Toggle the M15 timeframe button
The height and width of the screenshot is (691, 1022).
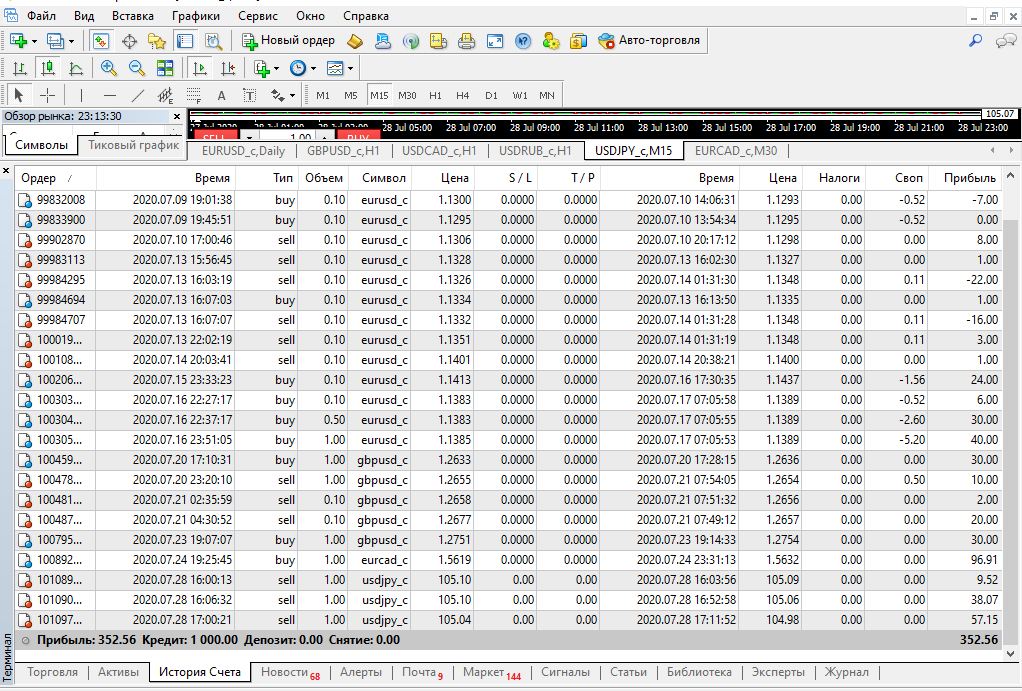(x=379, y=95)
